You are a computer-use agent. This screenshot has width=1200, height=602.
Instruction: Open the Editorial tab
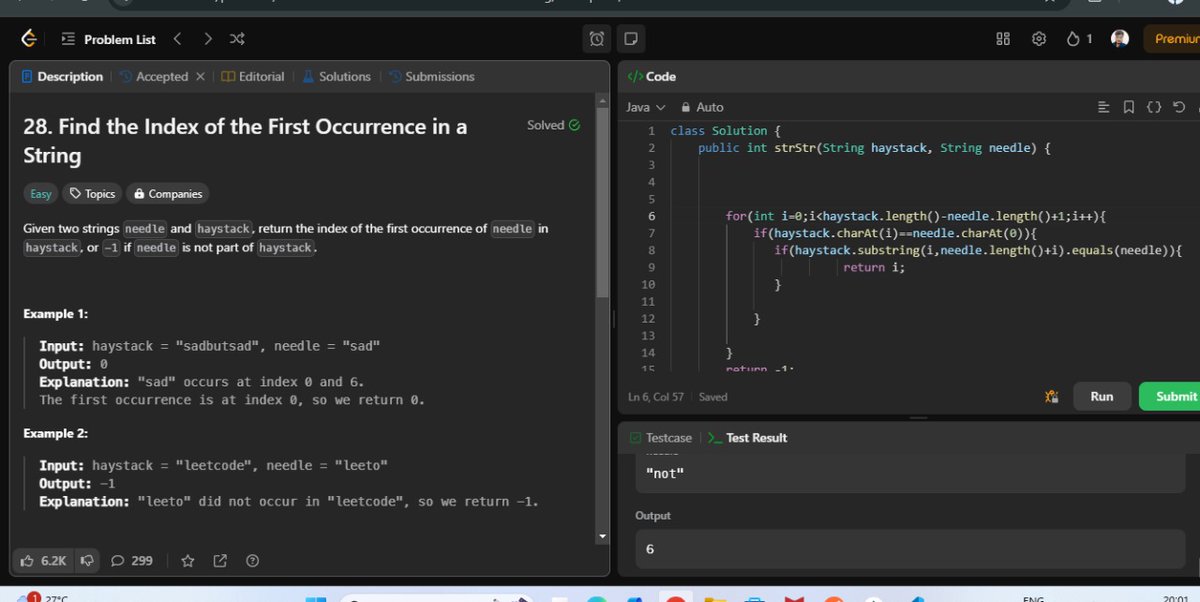(x=253, y=76)
